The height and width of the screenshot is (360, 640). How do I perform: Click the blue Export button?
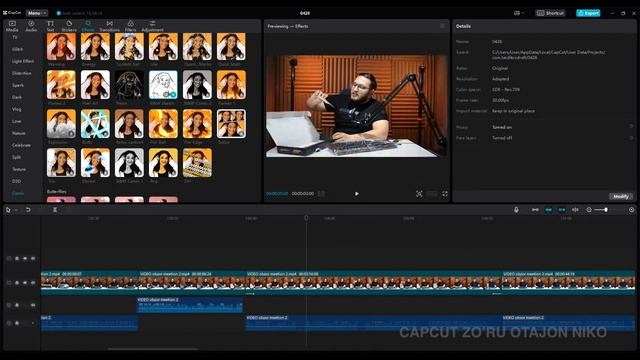click(x=588, y=13)
